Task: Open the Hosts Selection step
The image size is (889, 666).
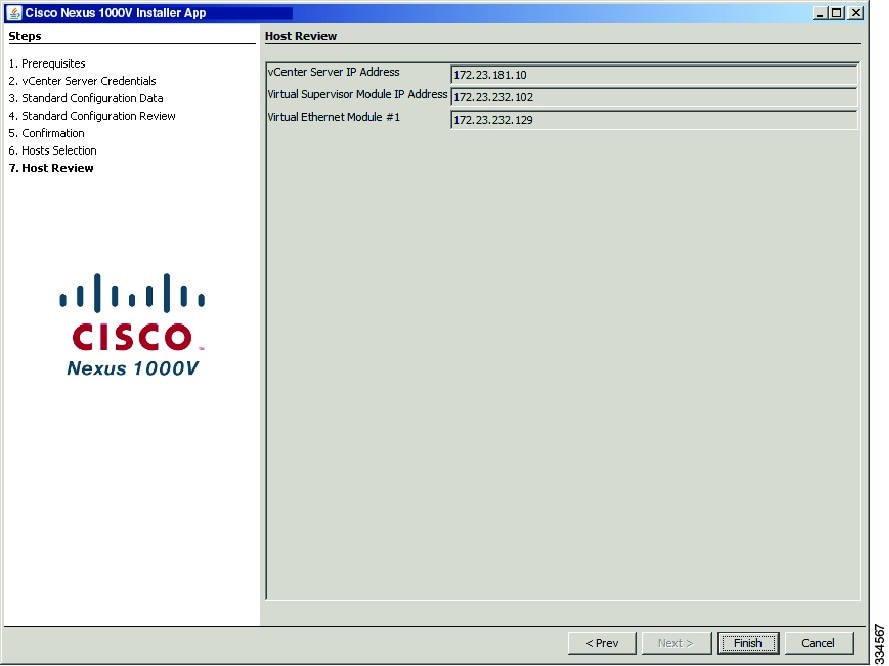Action: tap(58, 150)
